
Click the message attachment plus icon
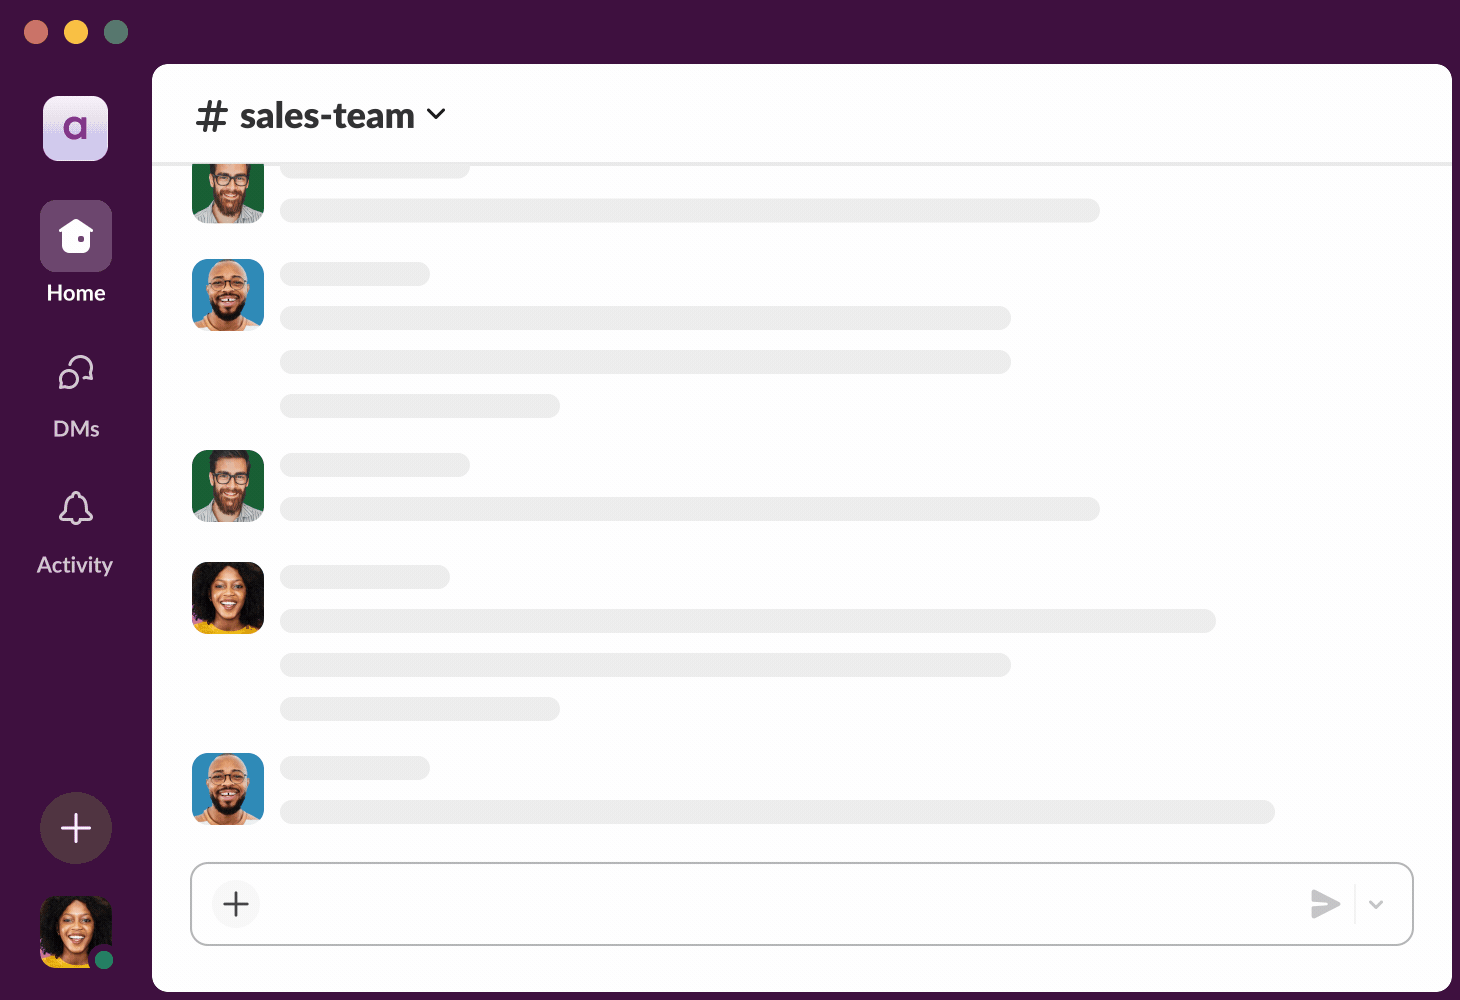[236, 904]
